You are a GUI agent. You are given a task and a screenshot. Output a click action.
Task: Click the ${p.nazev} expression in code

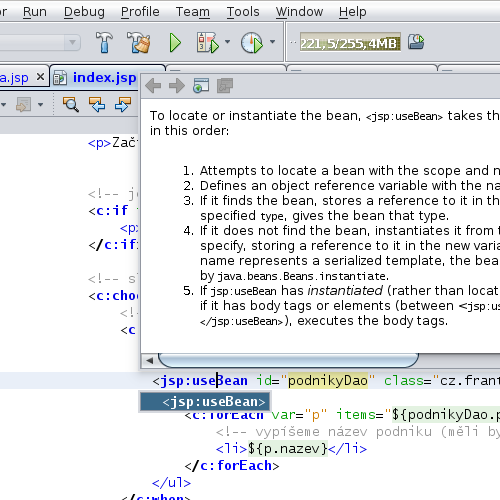pyautogui.click(x=288, y=449)
